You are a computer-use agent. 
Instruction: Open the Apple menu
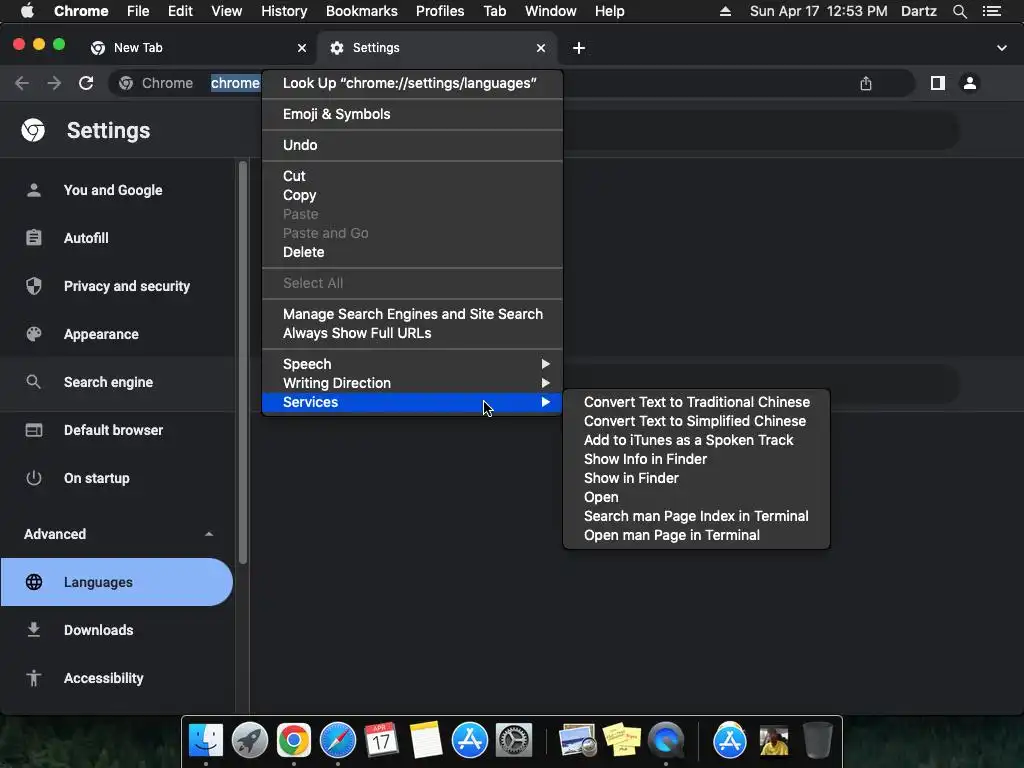pyautogui.click(x=27, y=11)
